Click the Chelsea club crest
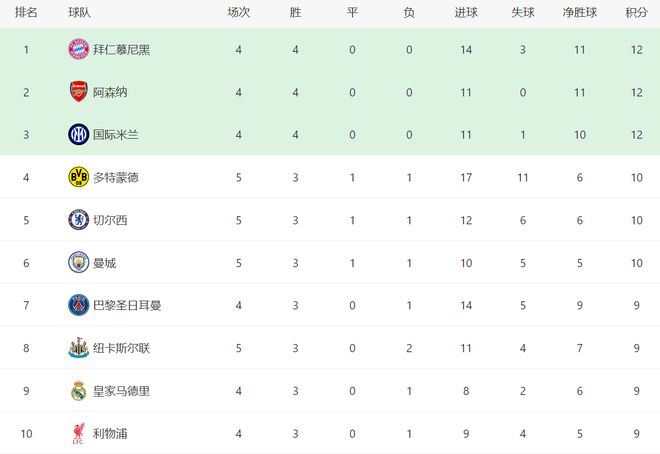The width and height of the screenshot is (660, 454). (x=78, y=220)
